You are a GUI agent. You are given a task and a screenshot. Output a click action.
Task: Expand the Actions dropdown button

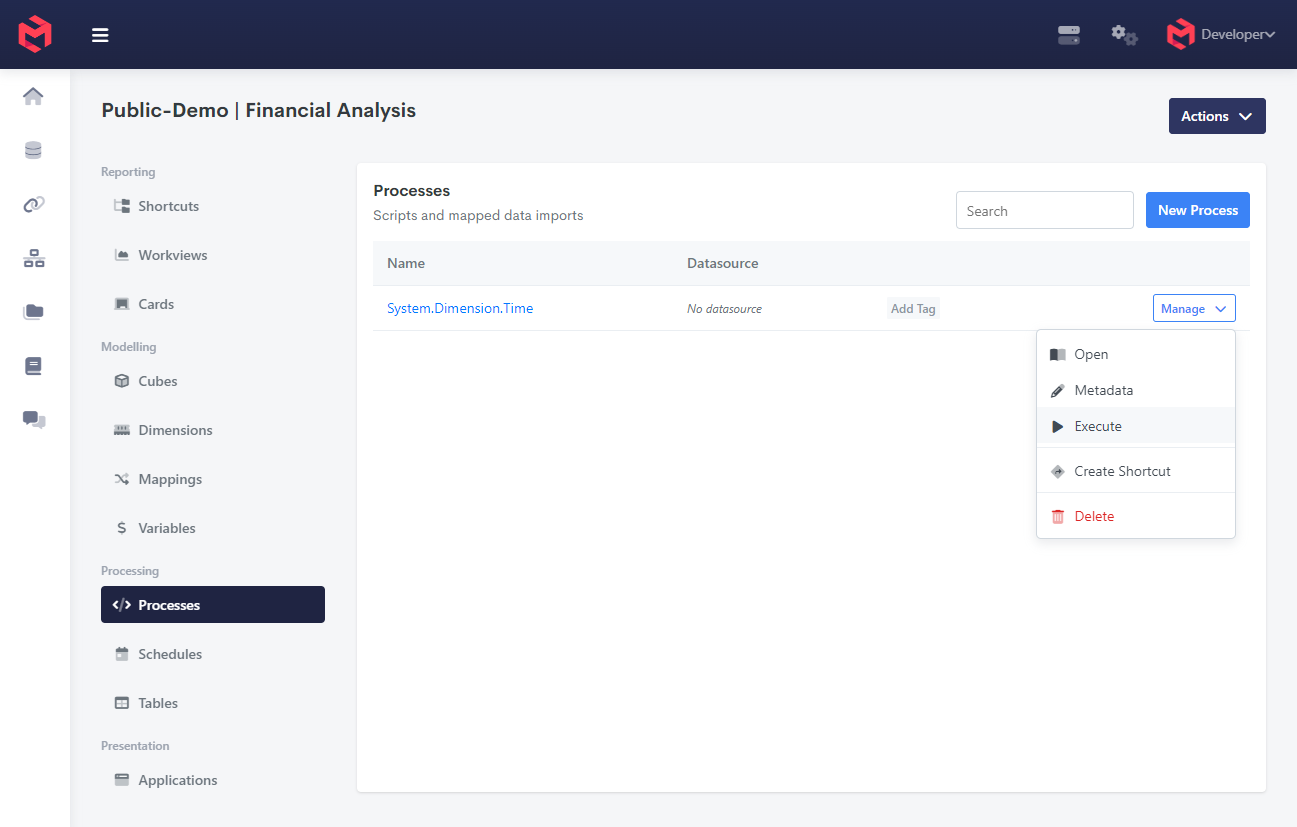pyautogui.click(x=1216, y=116)
